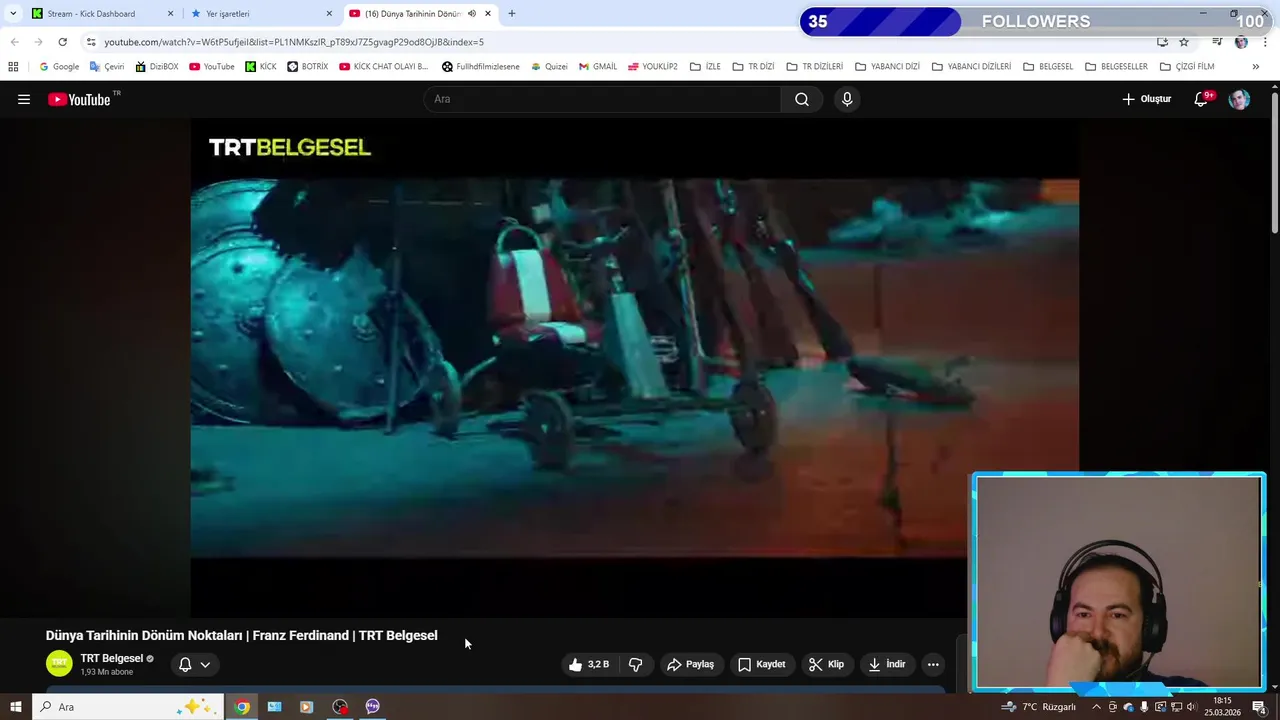The width and height of the screenshot is (1280, 720).
Task: Open TRT Belgesel channel name link
Action: [x=112, y=658]
